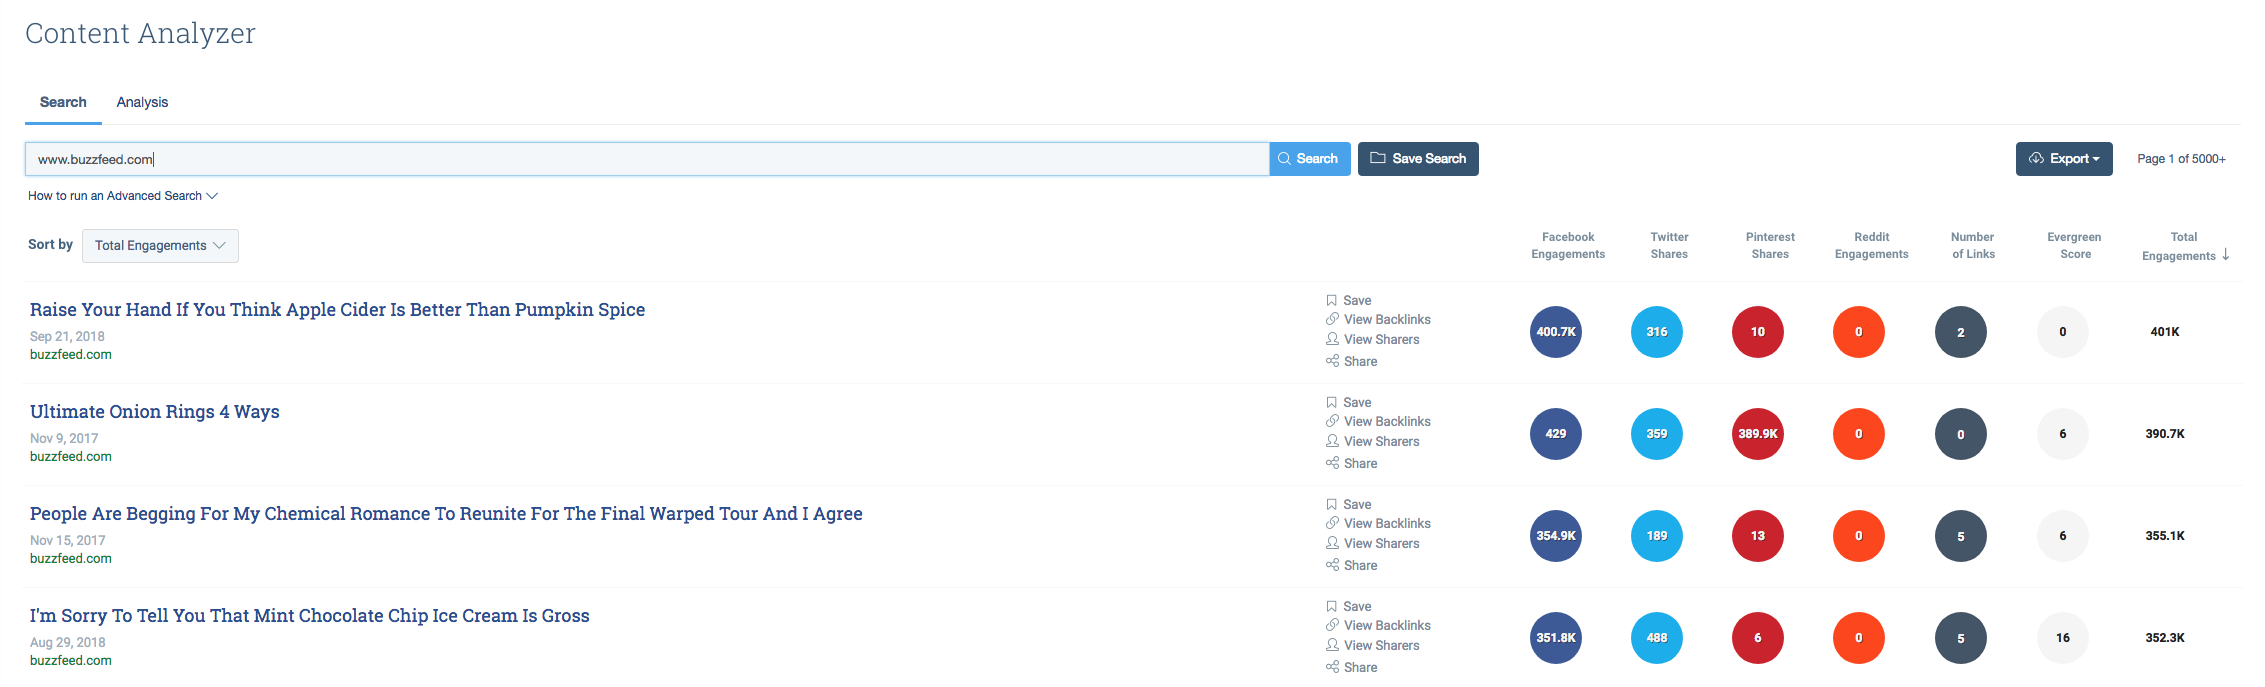The image size is (2265, 687).
Task: Click the 389.9K Pinterest shares circle
Action: point(1758,434)
